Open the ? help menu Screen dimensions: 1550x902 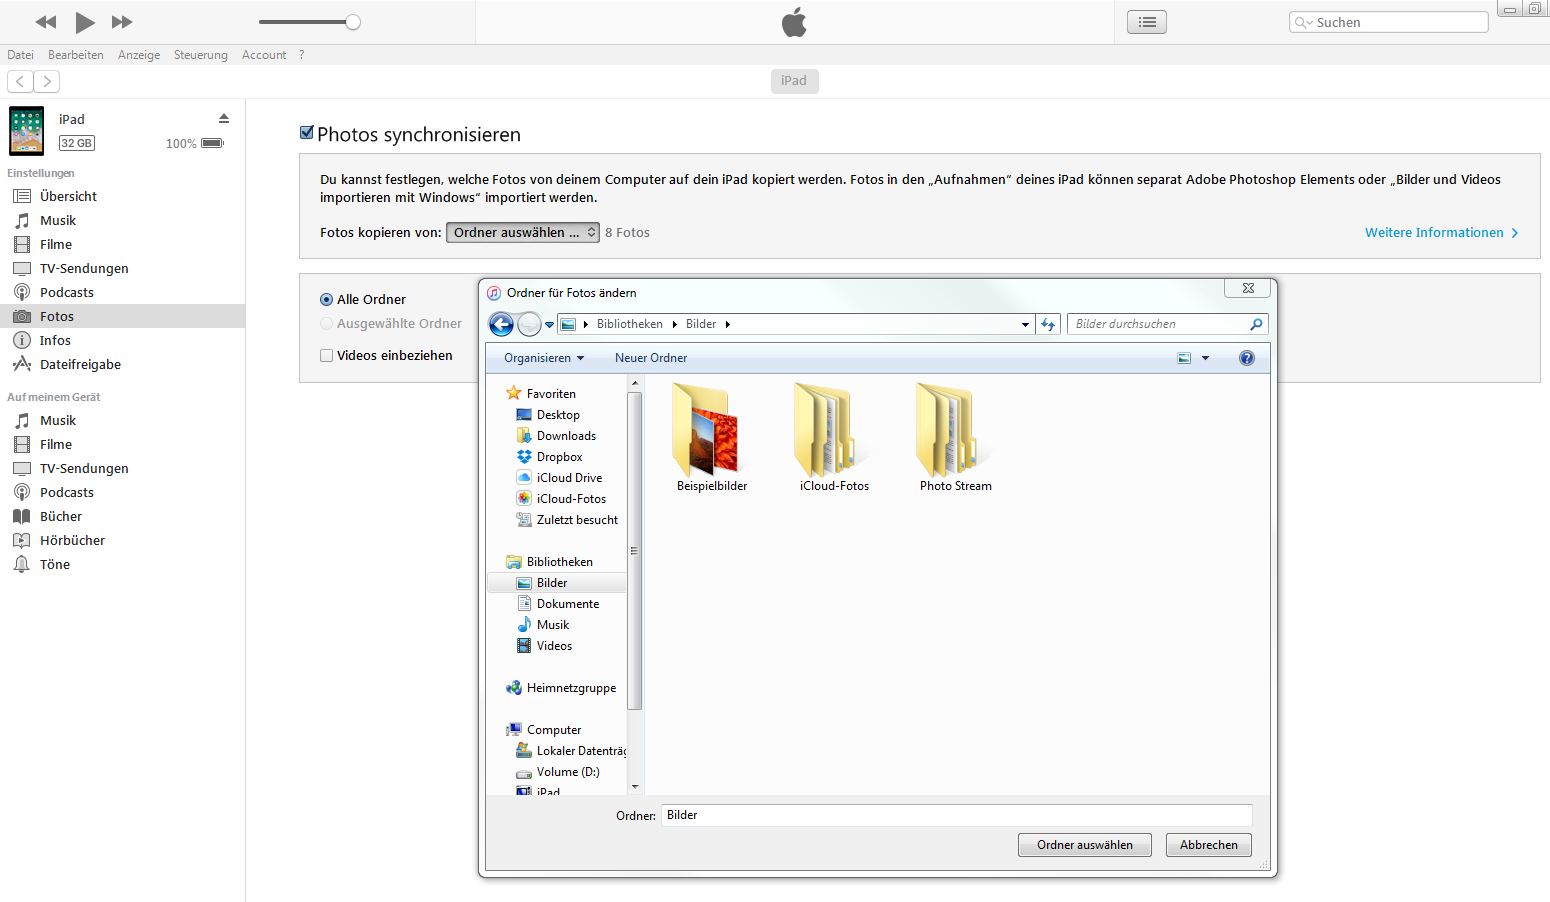click(302, 55)
